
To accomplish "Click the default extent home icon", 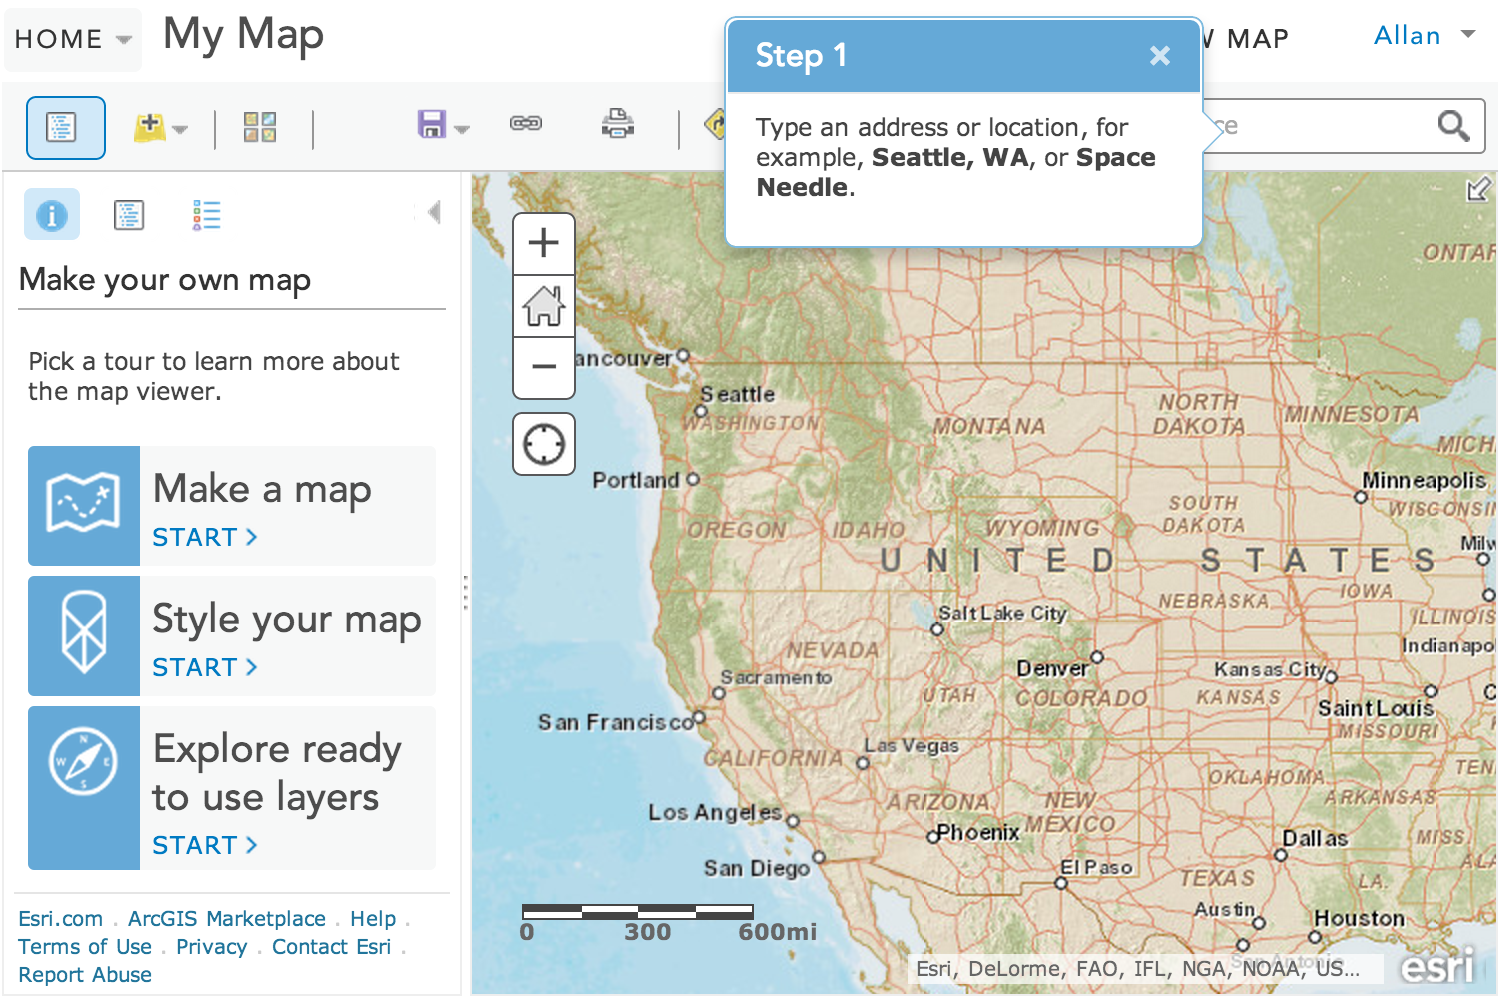I will [544, 306].
